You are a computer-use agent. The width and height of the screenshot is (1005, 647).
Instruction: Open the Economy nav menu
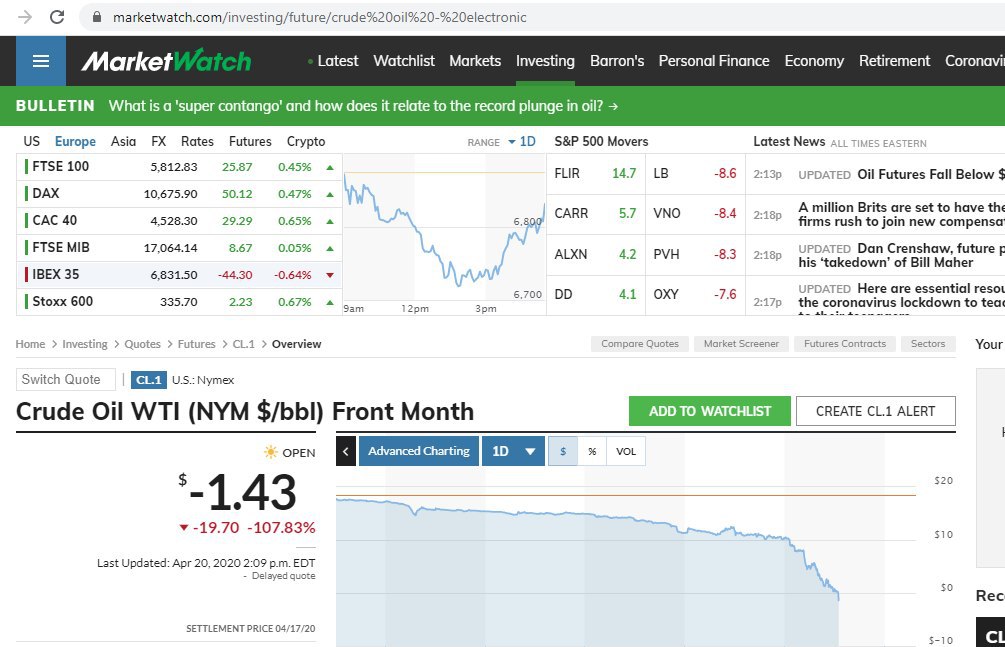(x=814, y=61)
